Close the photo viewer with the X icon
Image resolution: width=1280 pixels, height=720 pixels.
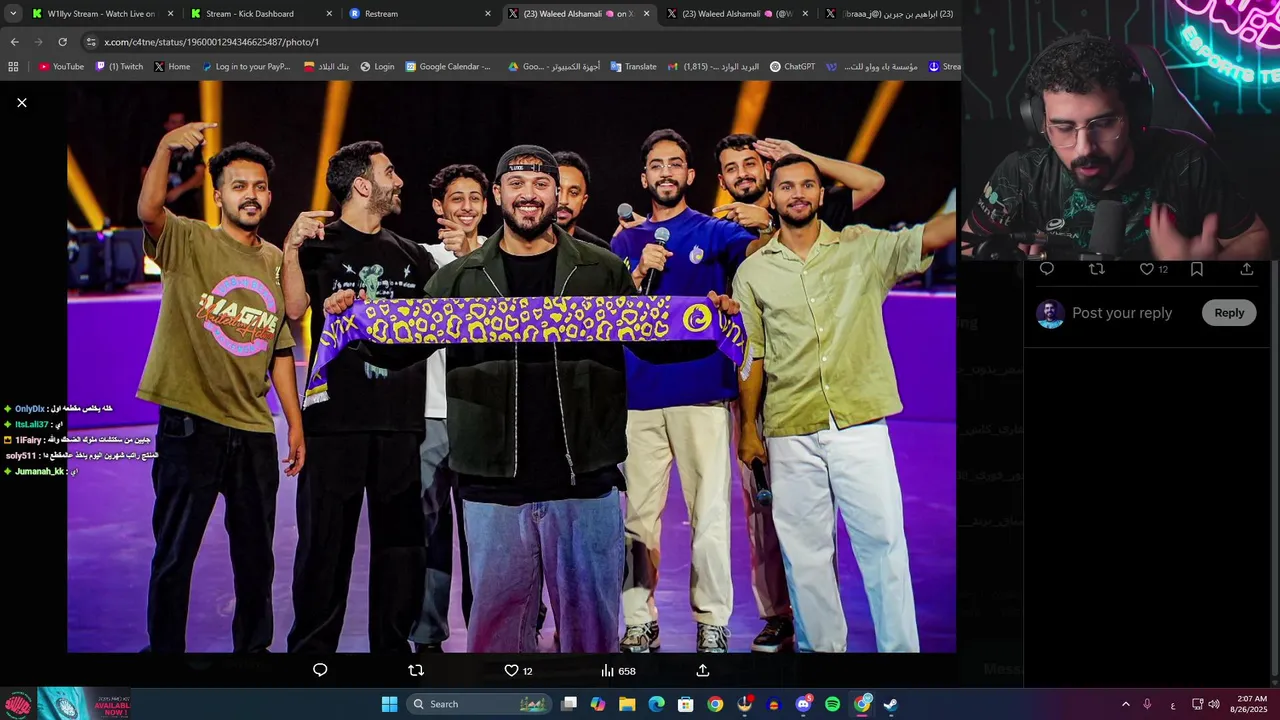pos(22,103)
